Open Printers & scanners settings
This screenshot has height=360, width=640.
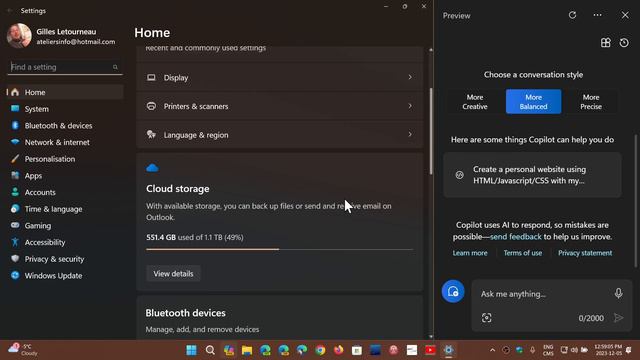click(x=280, y=106)
